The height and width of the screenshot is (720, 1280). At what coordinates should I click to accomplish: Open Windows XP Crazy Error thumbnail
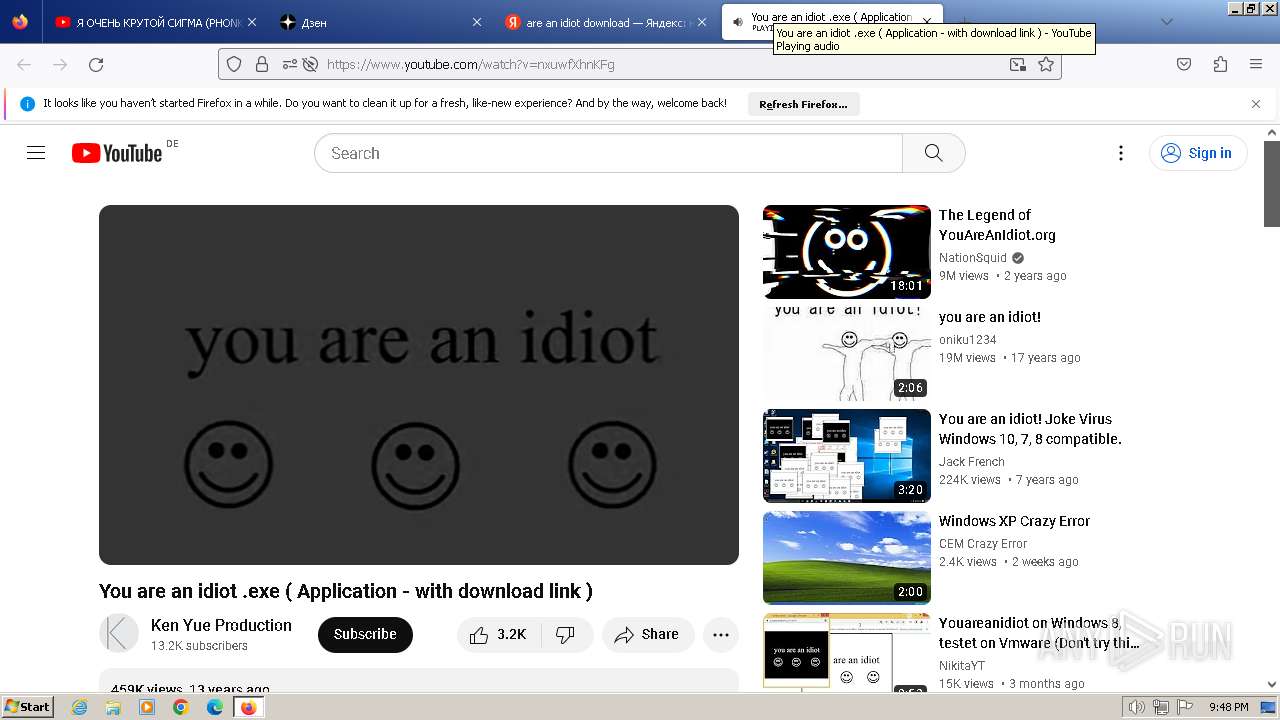(847, 558)
